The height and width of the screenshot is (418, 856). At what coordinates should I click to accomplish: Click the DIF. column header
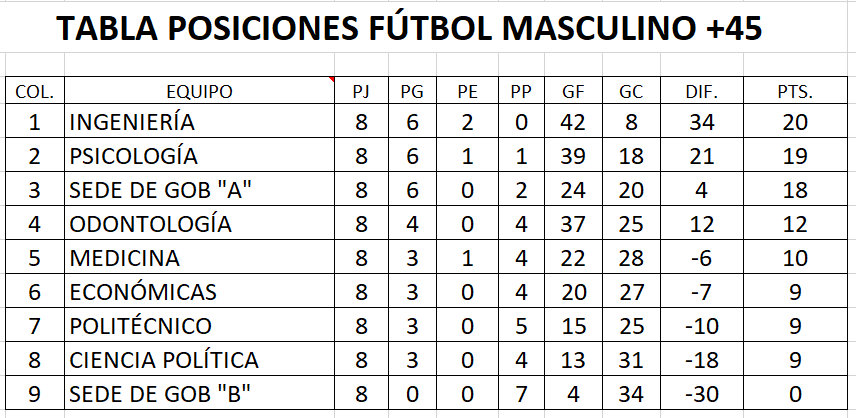(702, 91)
